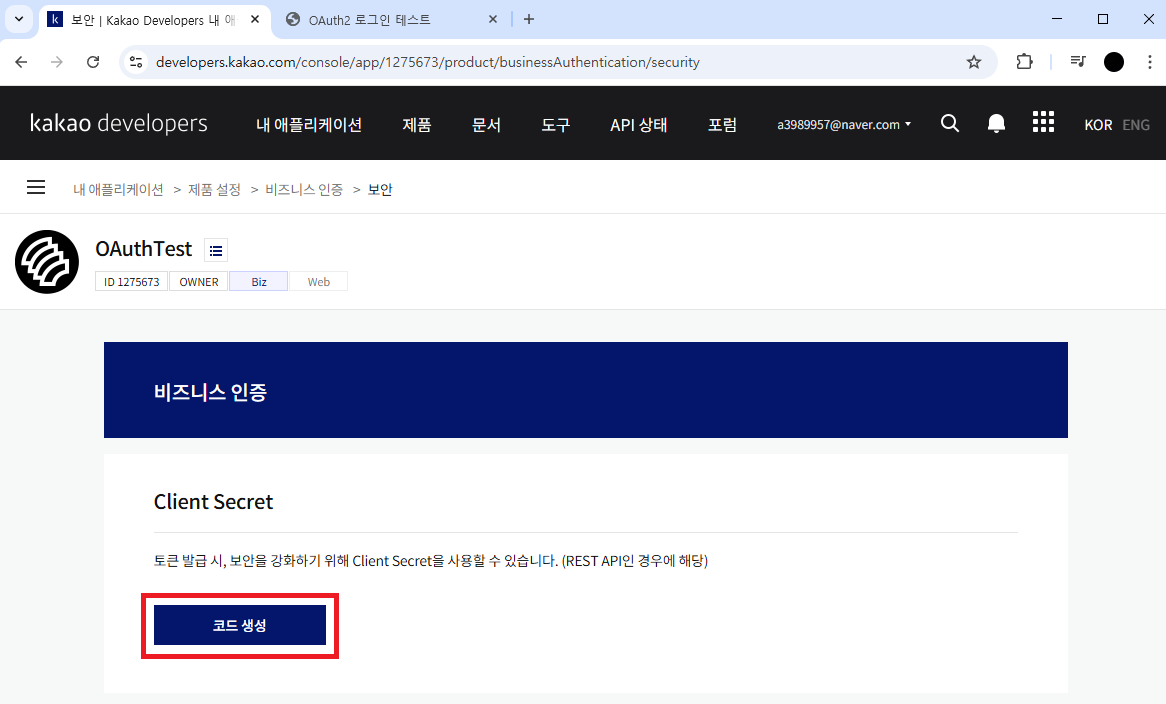Image resolution: width=1166 pixels, height=704 pixels.
Task: Open the hamburger side menu
Action: [36, 187]
